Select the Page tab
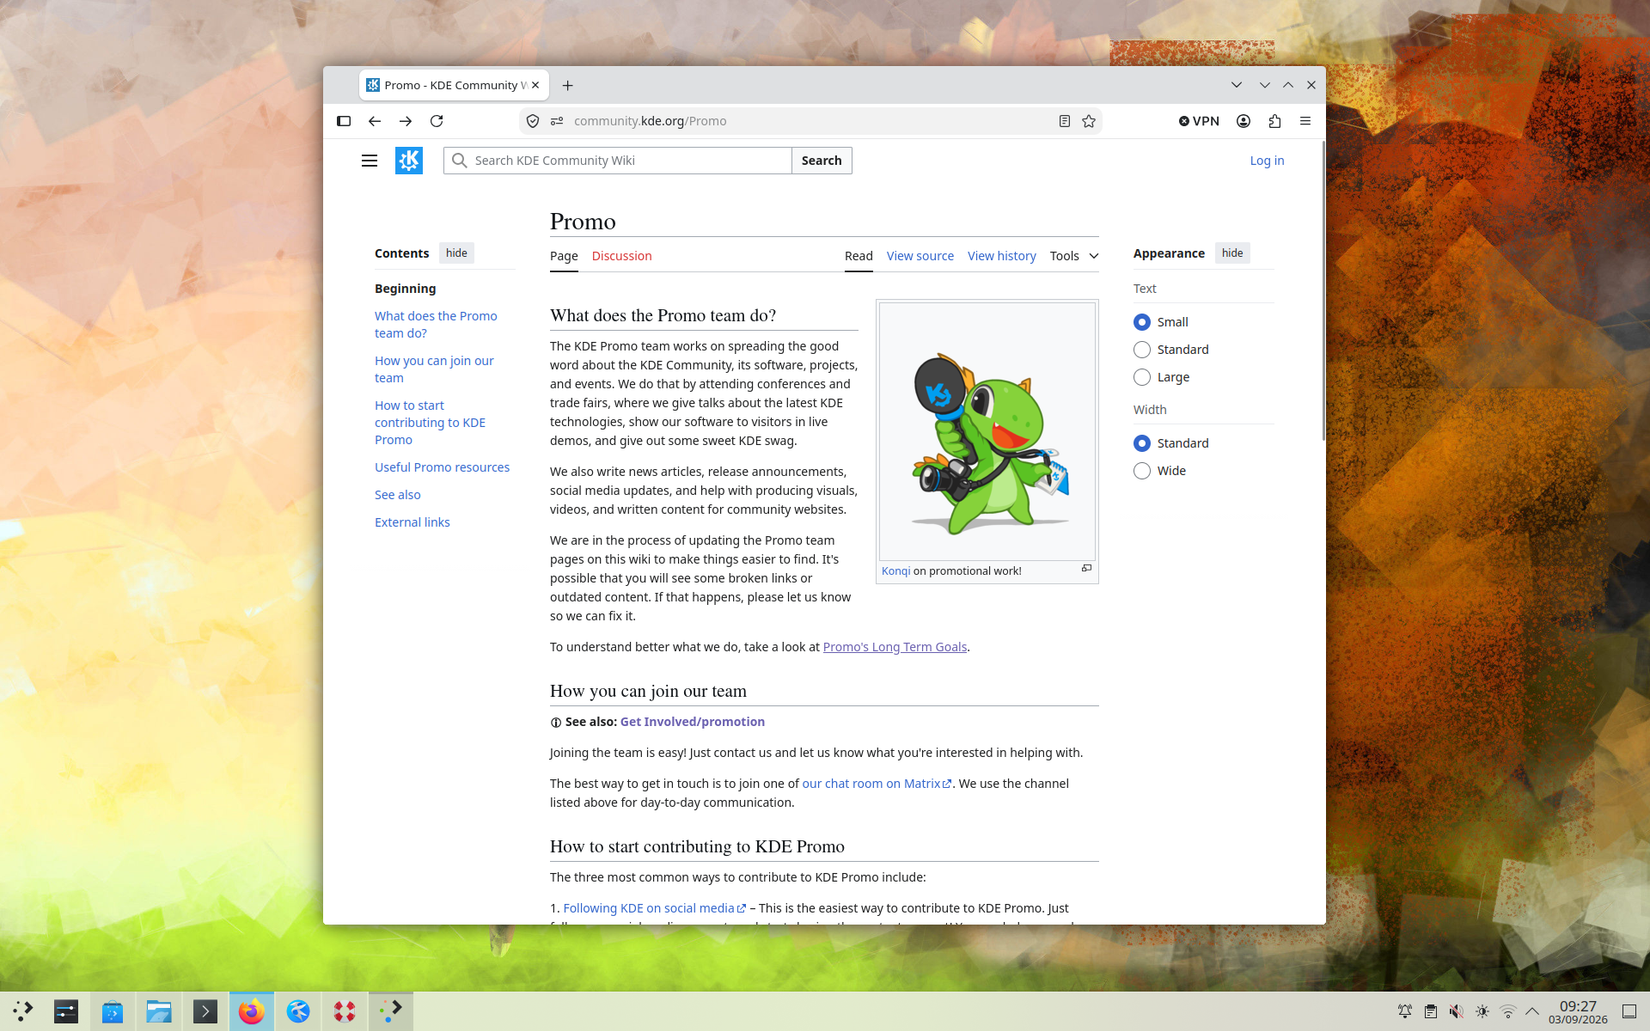Image resolution: width=1650 pixels, height=1031 pixels. tap(564, 256)
